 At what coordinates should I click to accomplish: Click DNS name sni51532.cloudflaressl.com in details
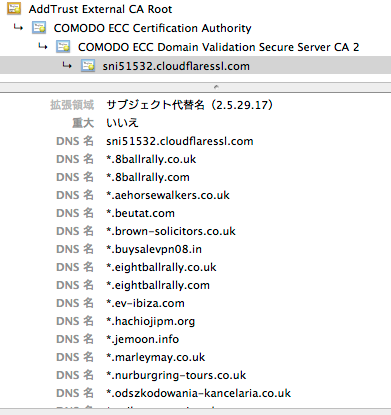coord(180,141)
